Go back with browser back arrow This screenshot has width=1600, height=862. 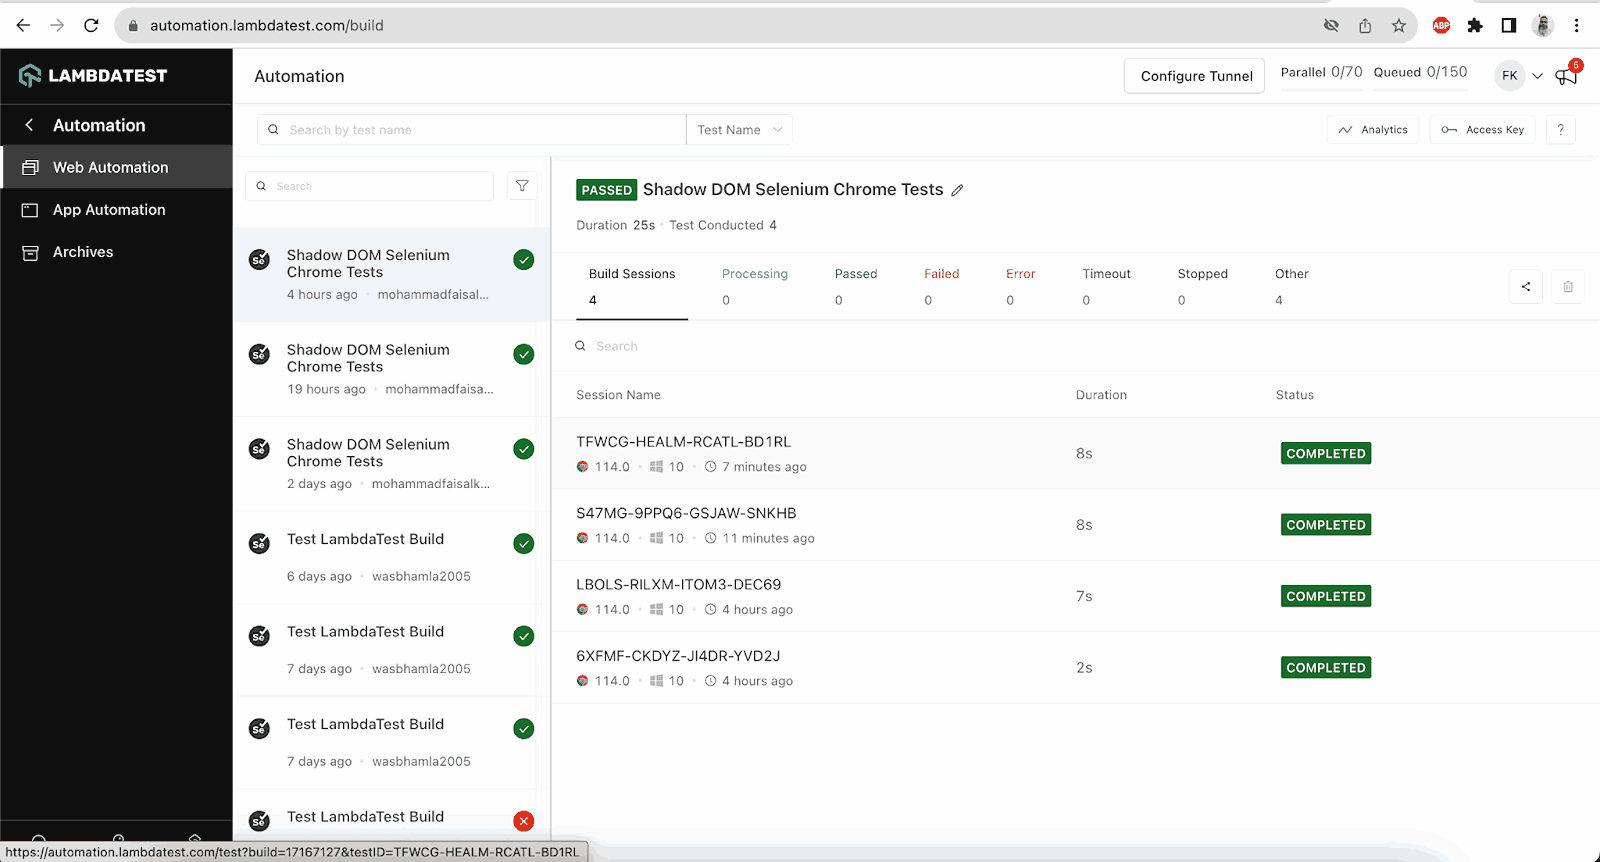[23, 26]
